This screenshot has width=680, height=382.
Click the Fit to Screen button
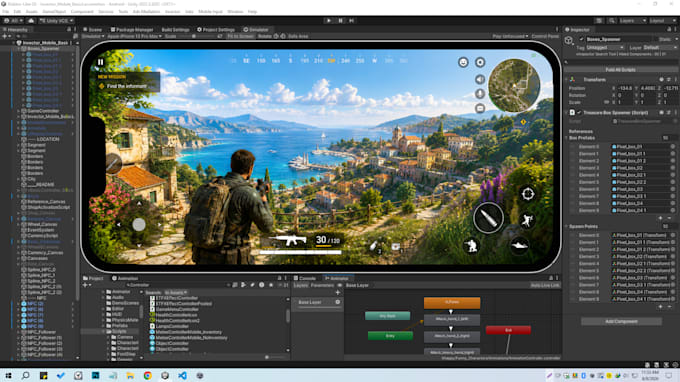coord(240,36)
